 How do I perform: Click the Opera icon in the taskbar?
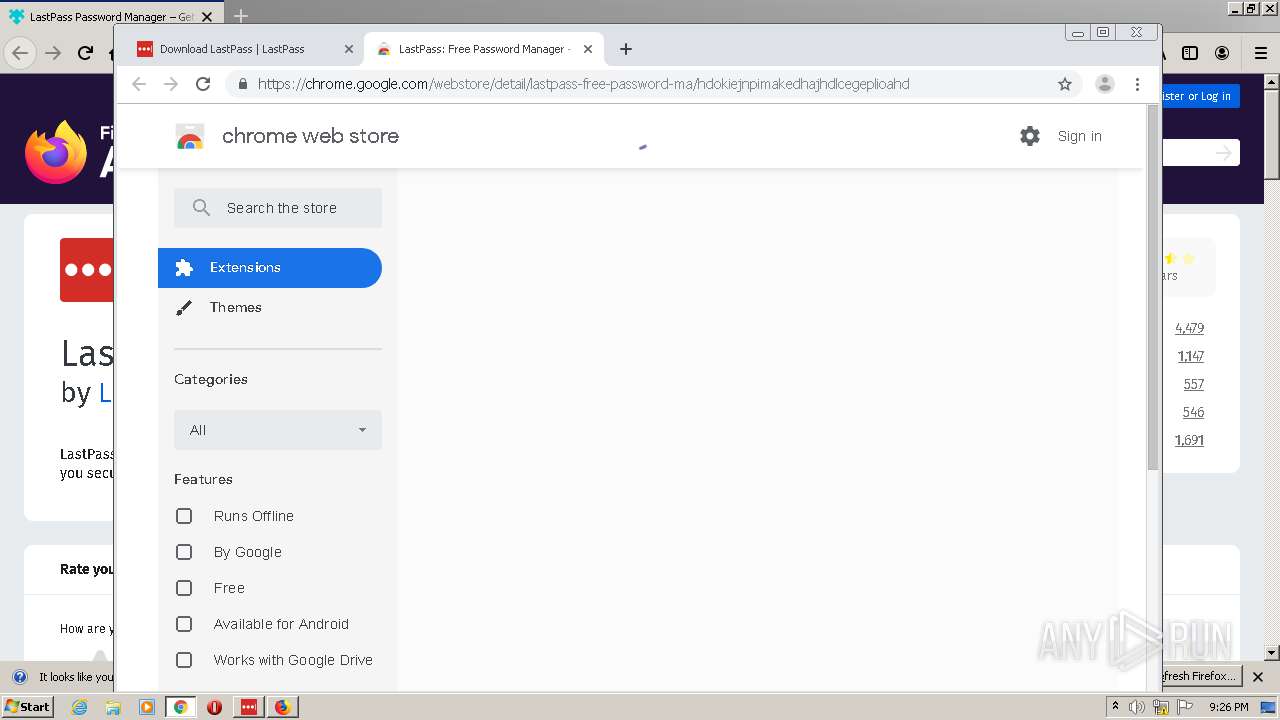(x=215, y=707)
